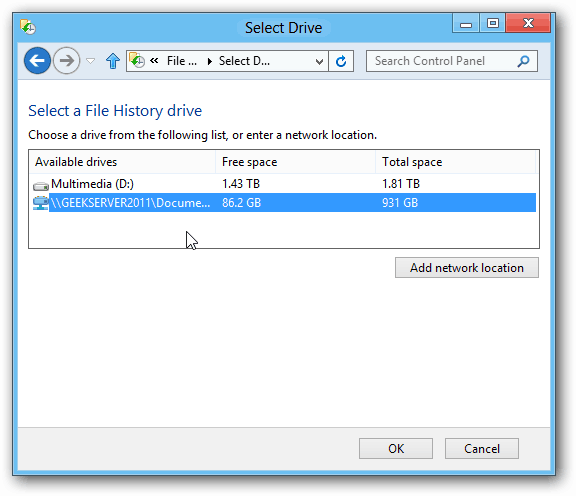Click the File History icon in address bar
576x496 pixels.
[137, 61]
